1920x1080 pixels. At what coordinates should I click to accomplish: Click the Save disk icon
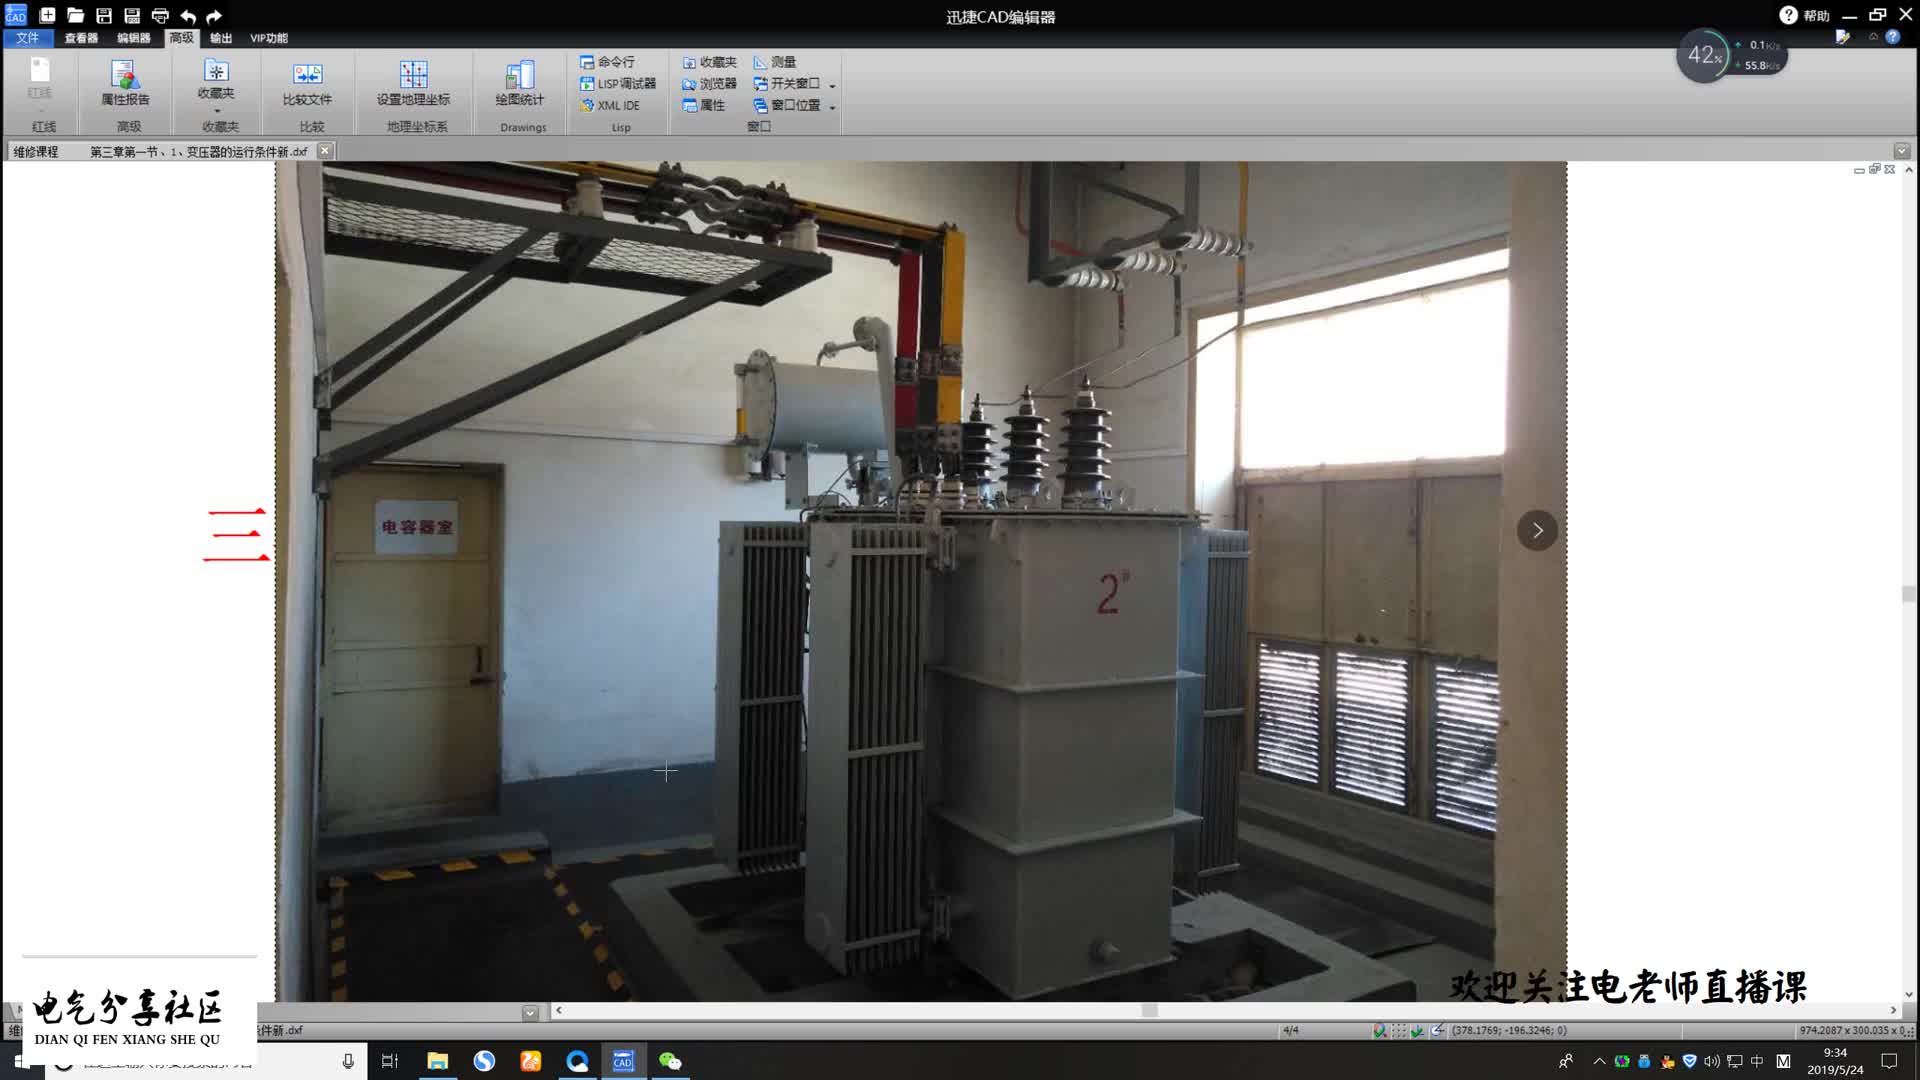click(103, 15)
